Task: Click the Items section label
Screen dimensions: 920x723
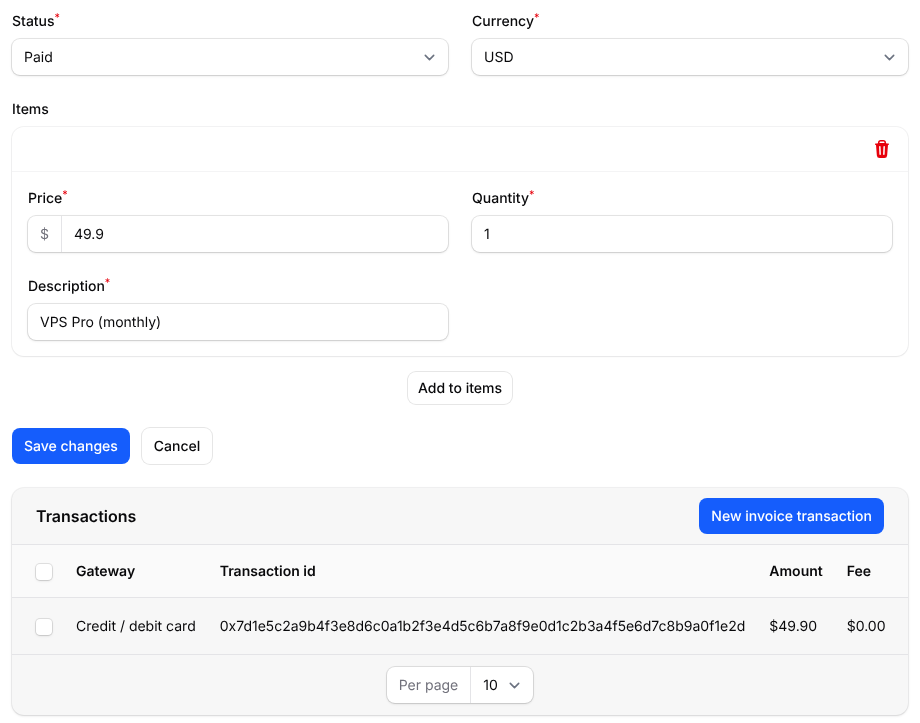Action: (30, 109)
